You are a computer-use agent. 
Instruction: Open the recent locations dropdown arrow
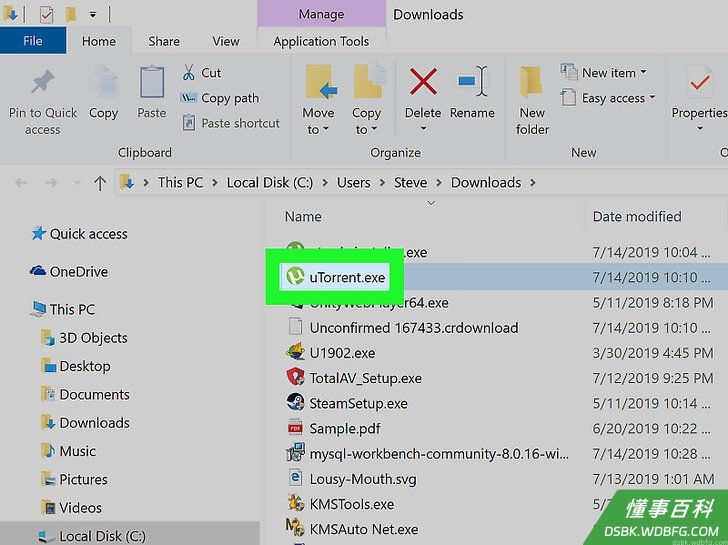pos(77,183)
